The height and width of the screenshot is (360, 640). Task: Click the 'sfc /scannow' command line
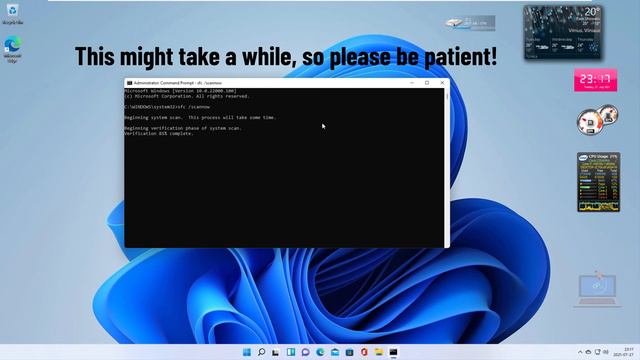(x=167, y=107)
